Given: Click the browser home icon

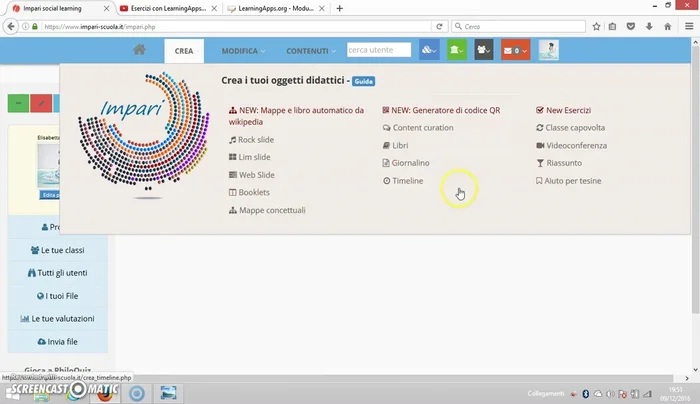Looking at the screenshot, I should pyautogui.click(x=667, y=26).
